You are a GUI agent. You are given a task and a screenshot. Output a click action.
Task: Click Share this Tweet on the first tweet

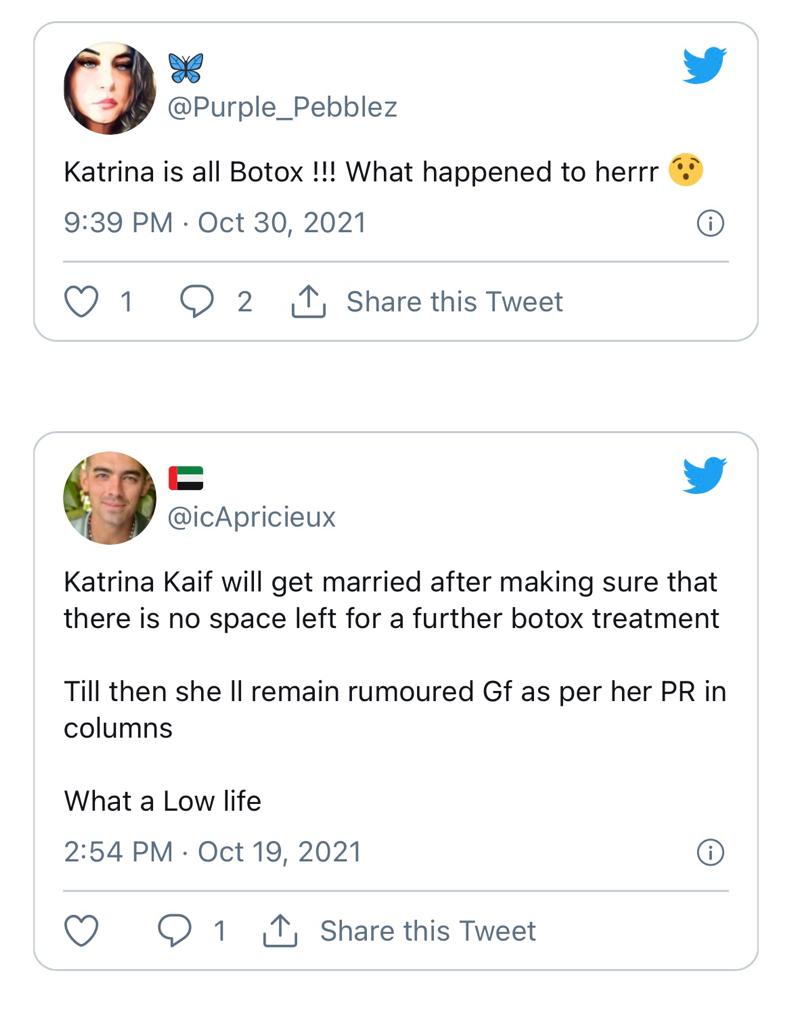[x=455, y=301]
